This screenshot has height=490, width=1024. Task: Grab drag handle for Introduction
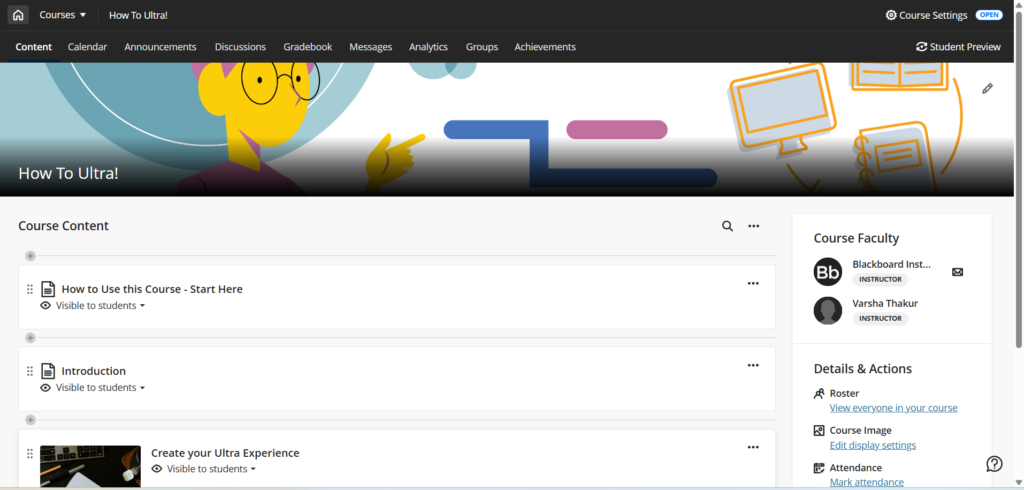pyautogui.click(x=29, y=371)
